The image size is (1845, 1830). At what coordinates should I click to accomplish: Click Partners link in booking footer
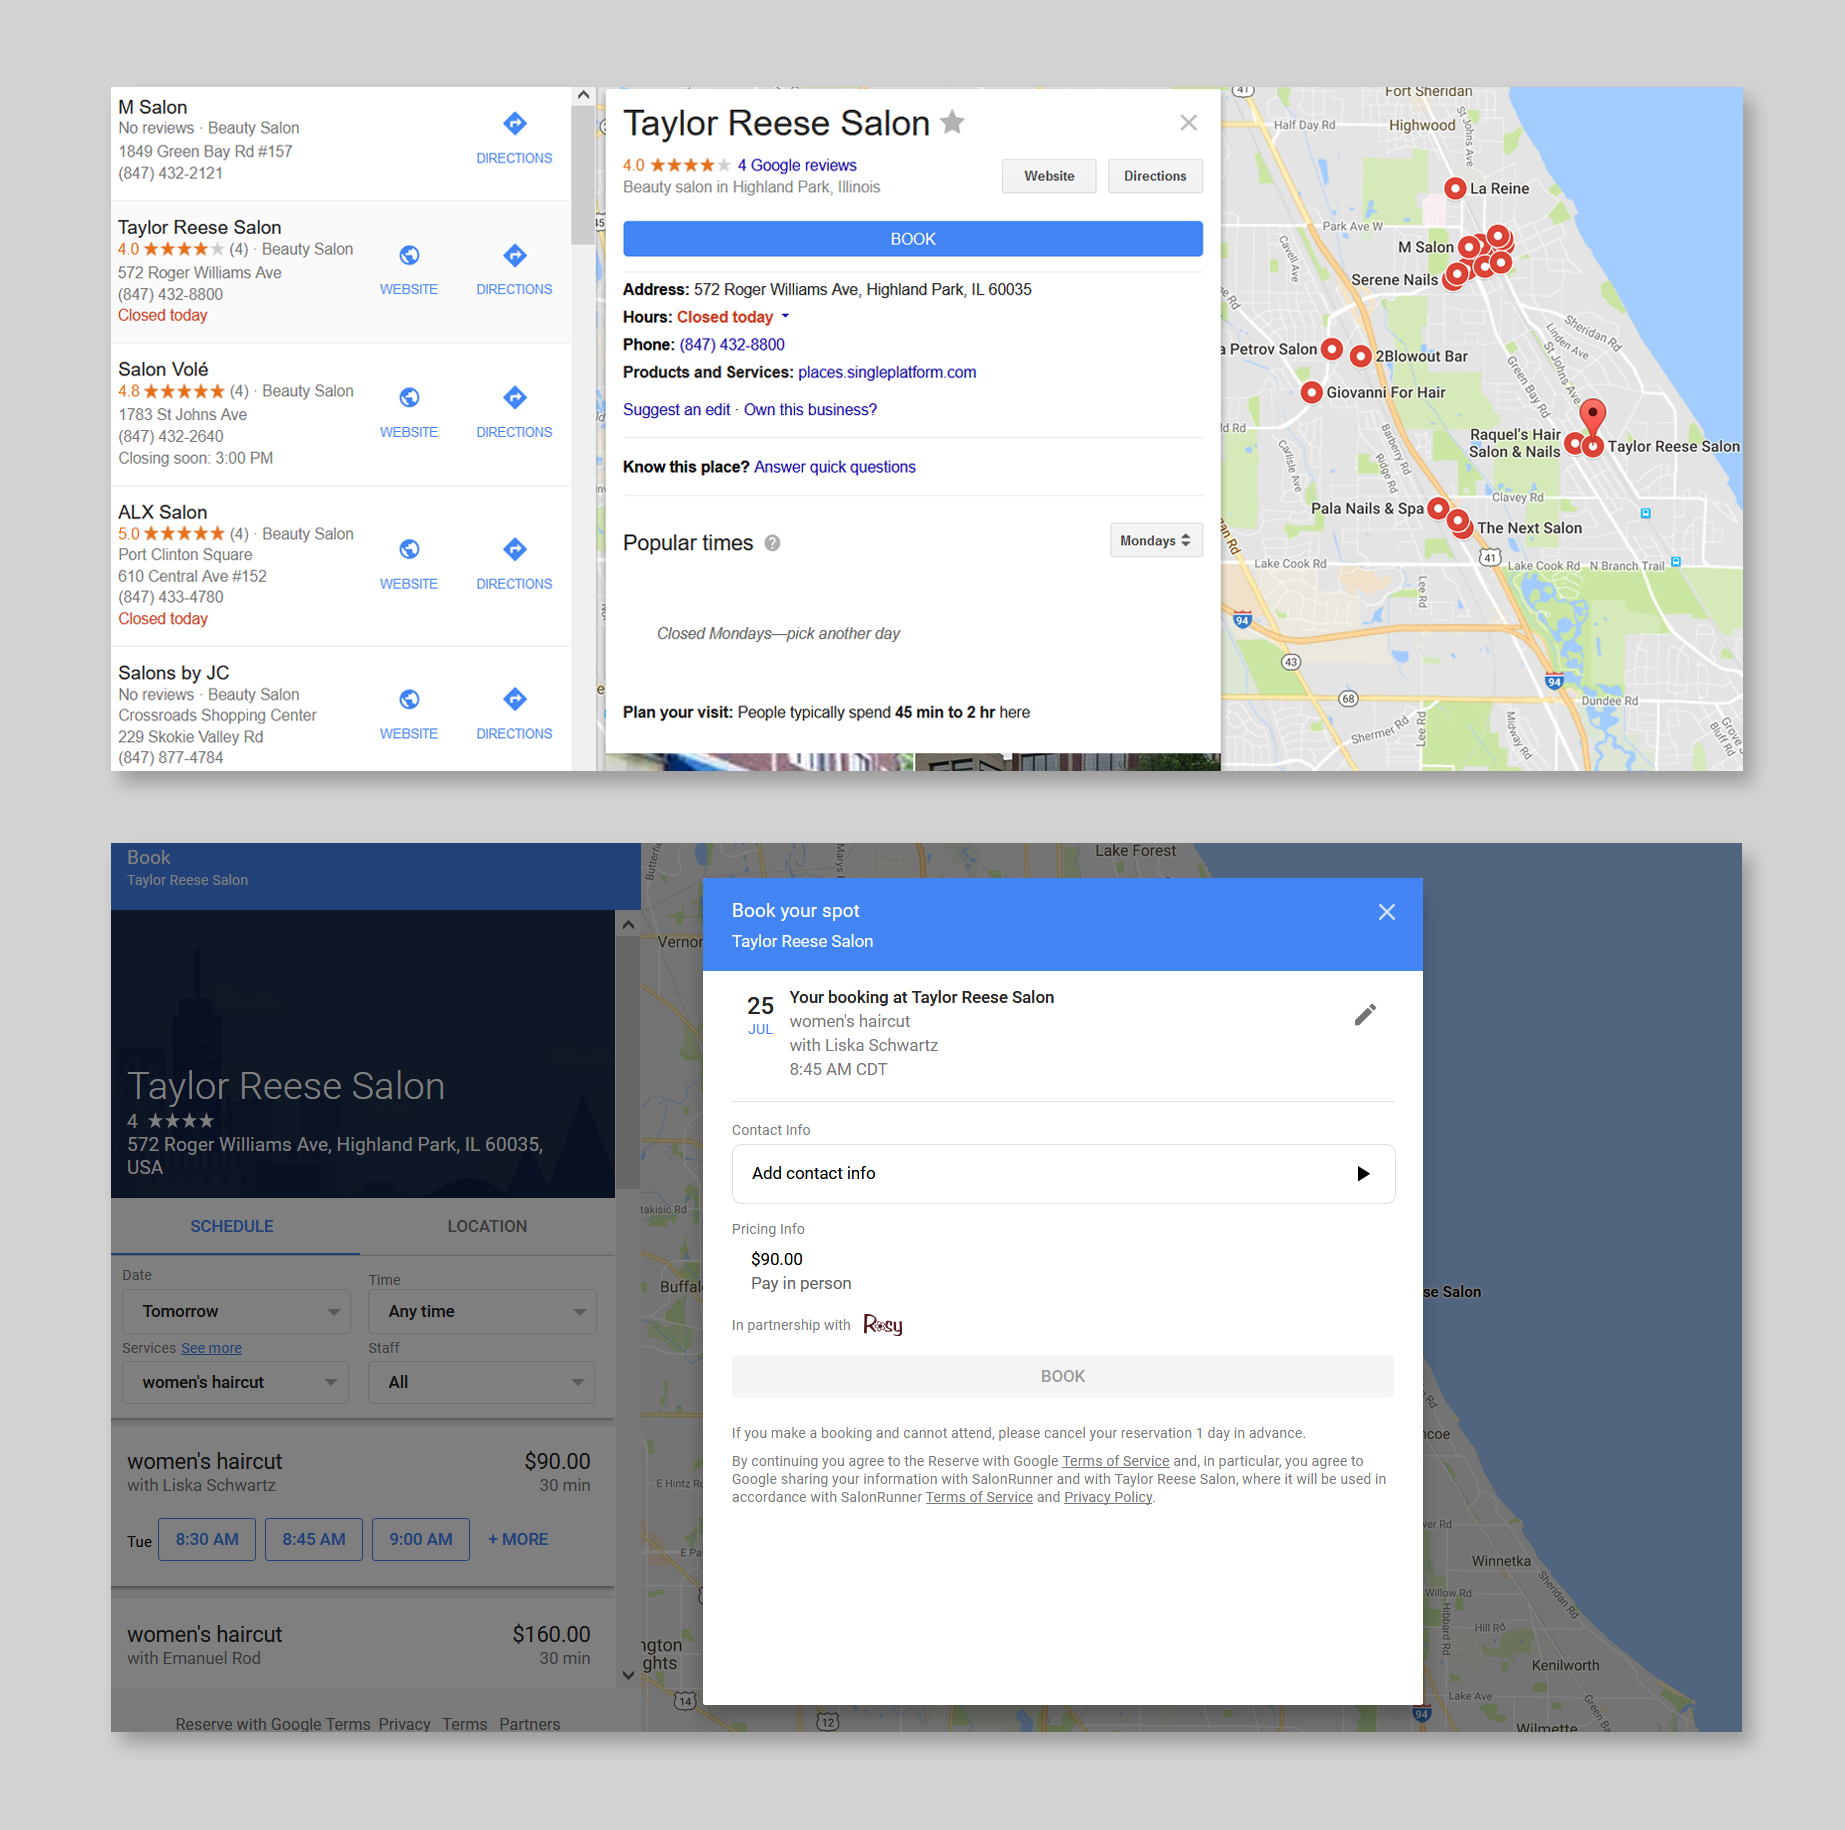(x=530, y=1724)
